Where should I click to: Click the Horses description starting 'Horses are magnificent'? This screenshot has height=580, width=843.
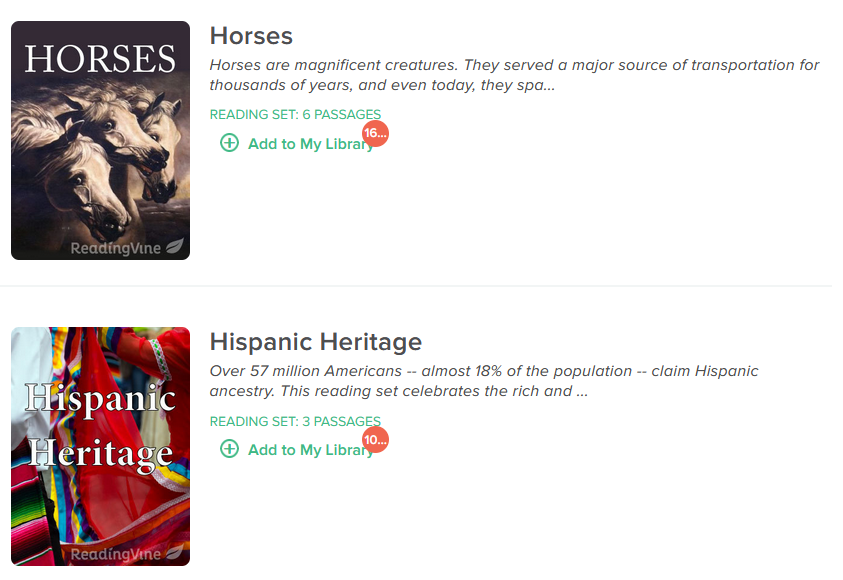514,75
